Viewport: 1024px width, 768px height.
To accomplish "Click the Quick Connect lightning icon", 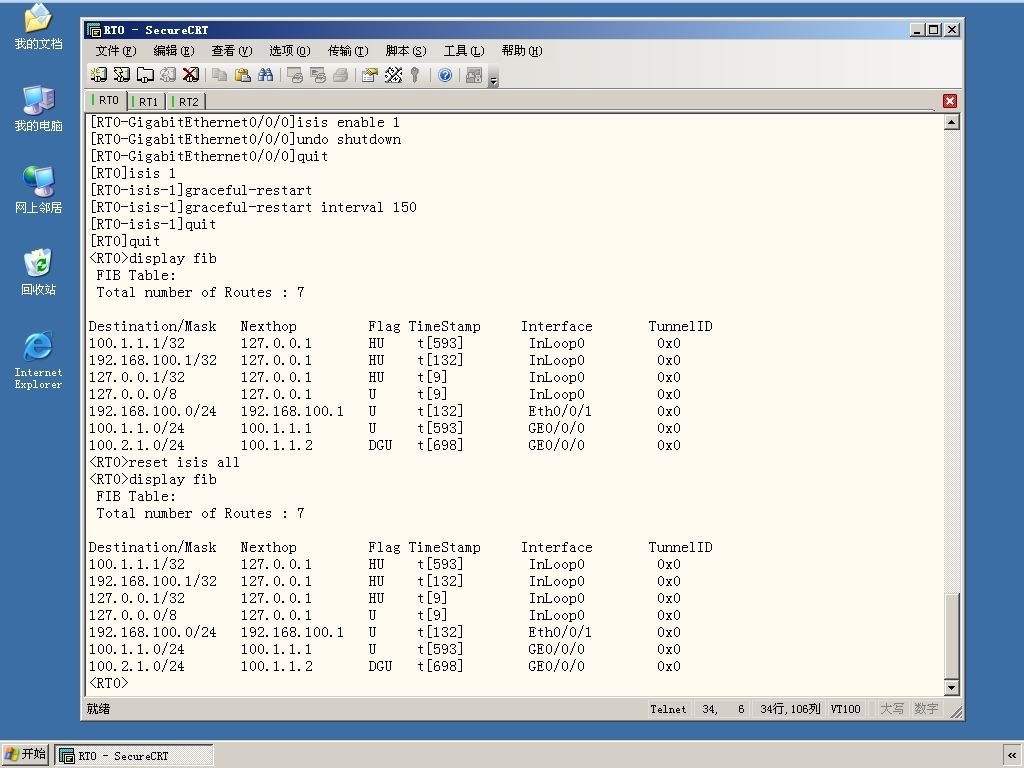I will 121,75.
